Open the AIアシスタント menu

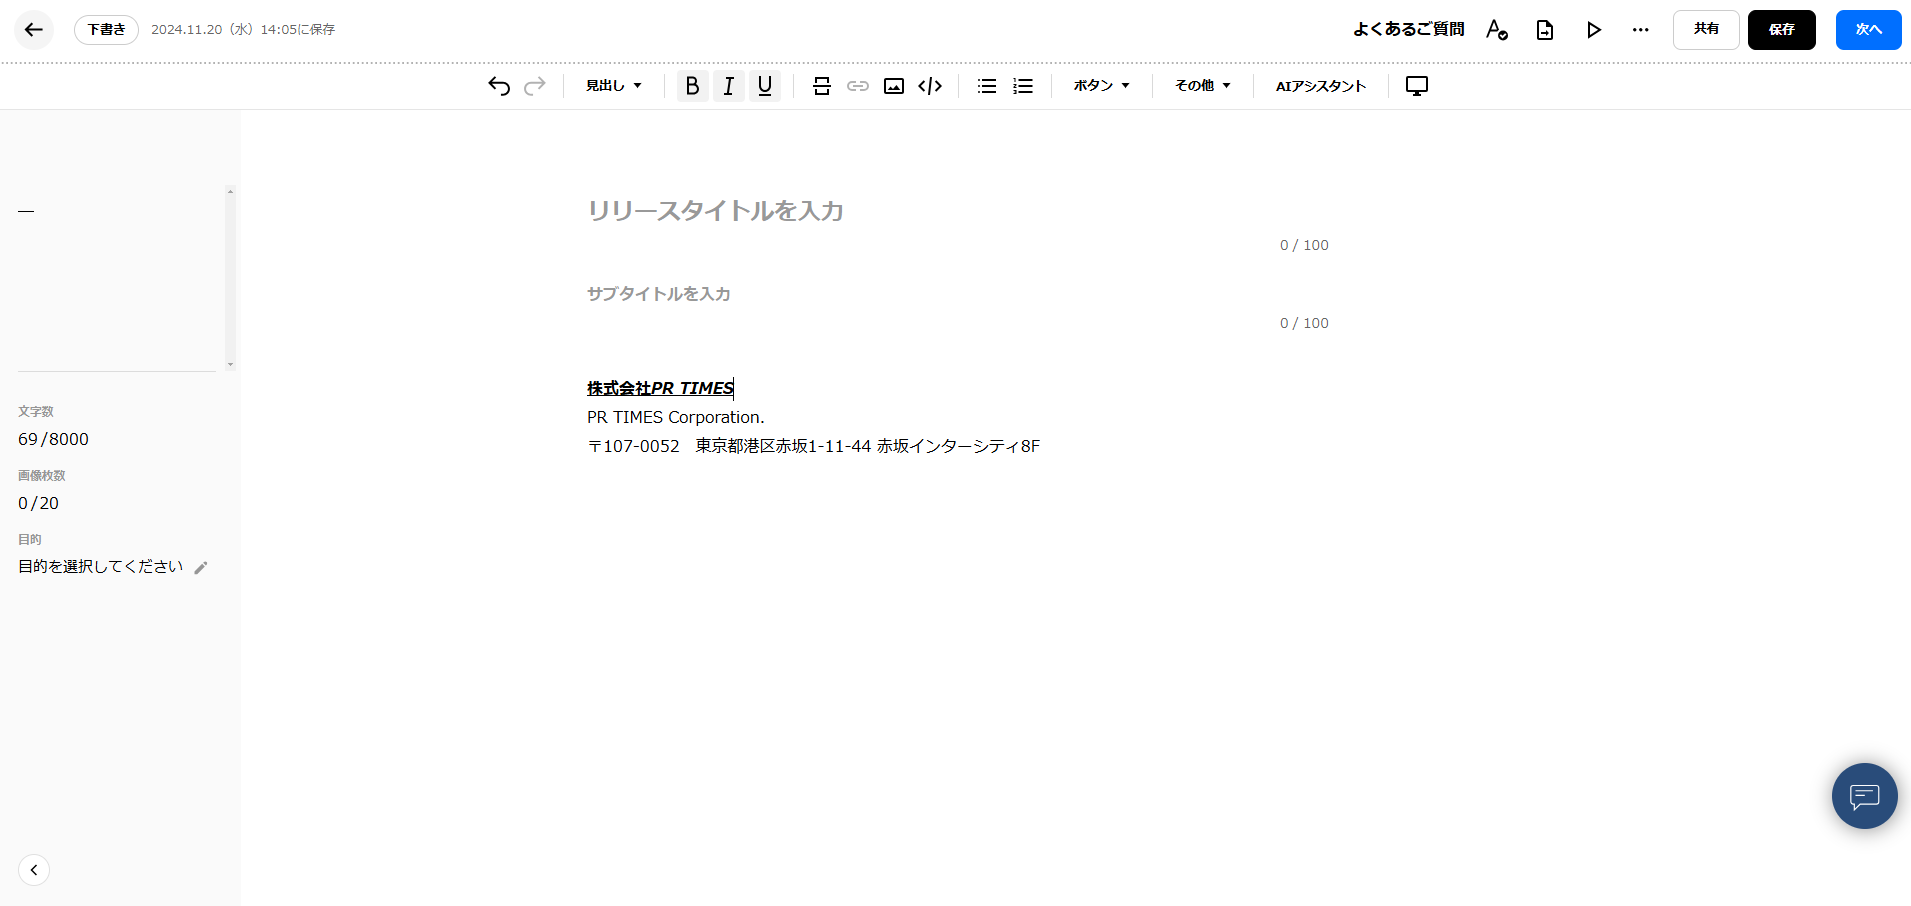click(x=1320, y=86)
